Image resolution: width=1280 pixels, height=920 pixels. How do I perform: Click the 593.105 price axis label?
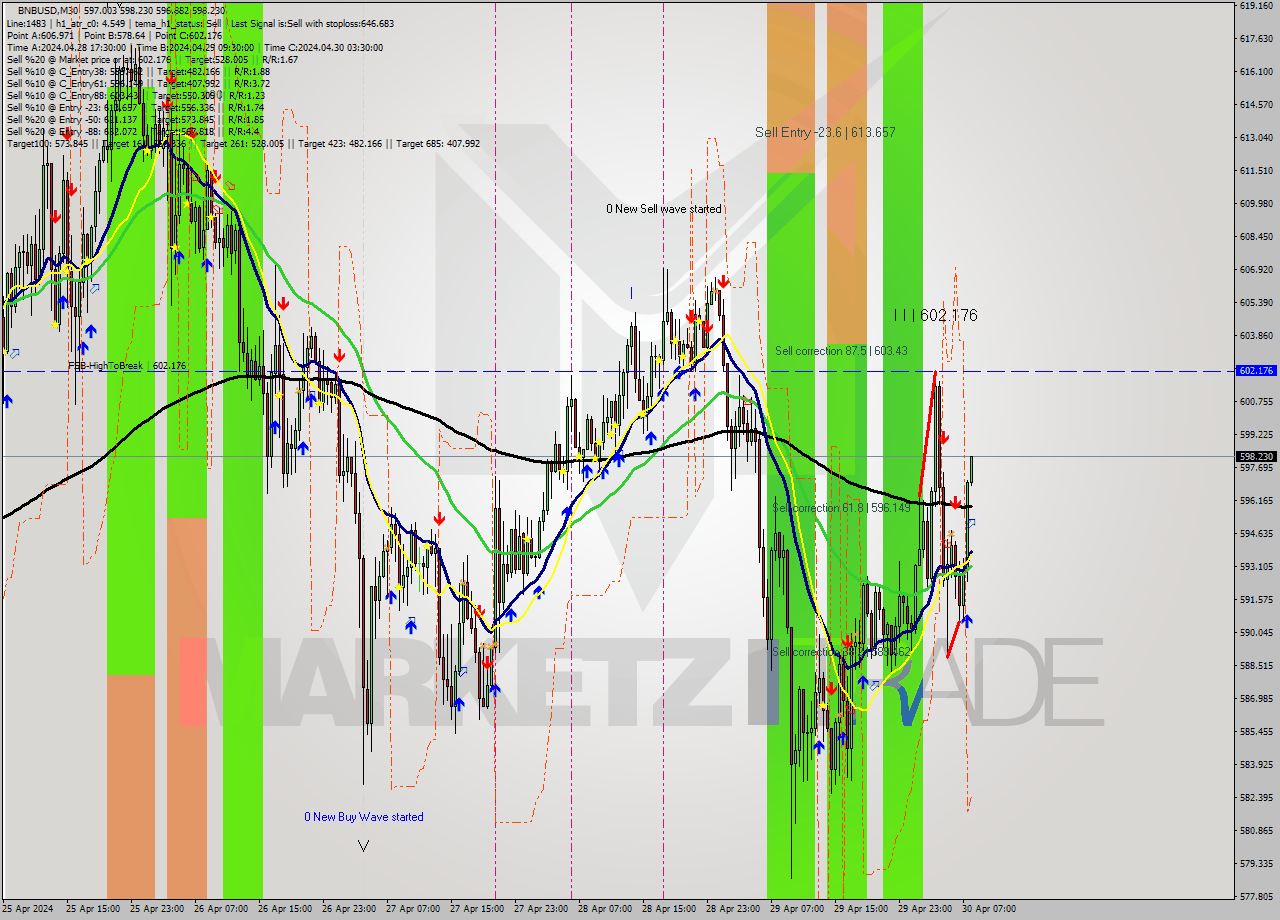pos(1256,566)
